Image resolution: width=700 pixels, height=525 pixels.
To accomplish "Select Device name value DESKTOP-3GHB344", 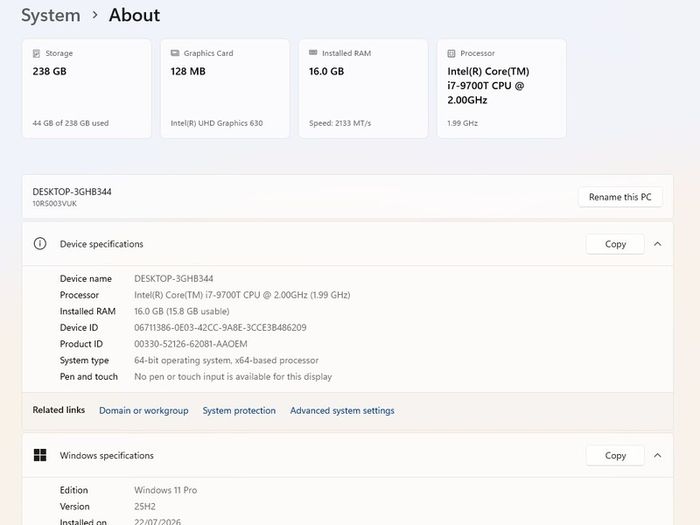I will point(174,279).
